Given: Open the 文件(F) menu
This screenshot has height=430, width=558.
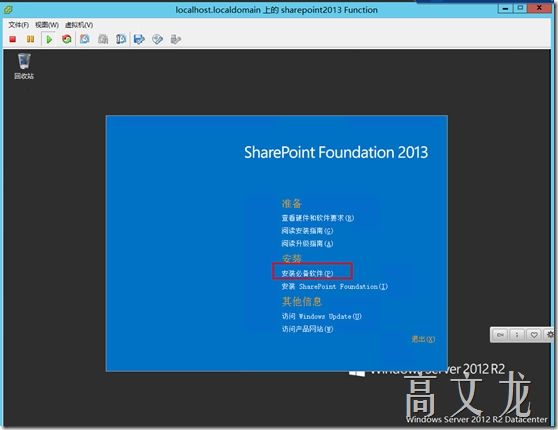Looking at the screenshot, I should [x=19, y=25].
